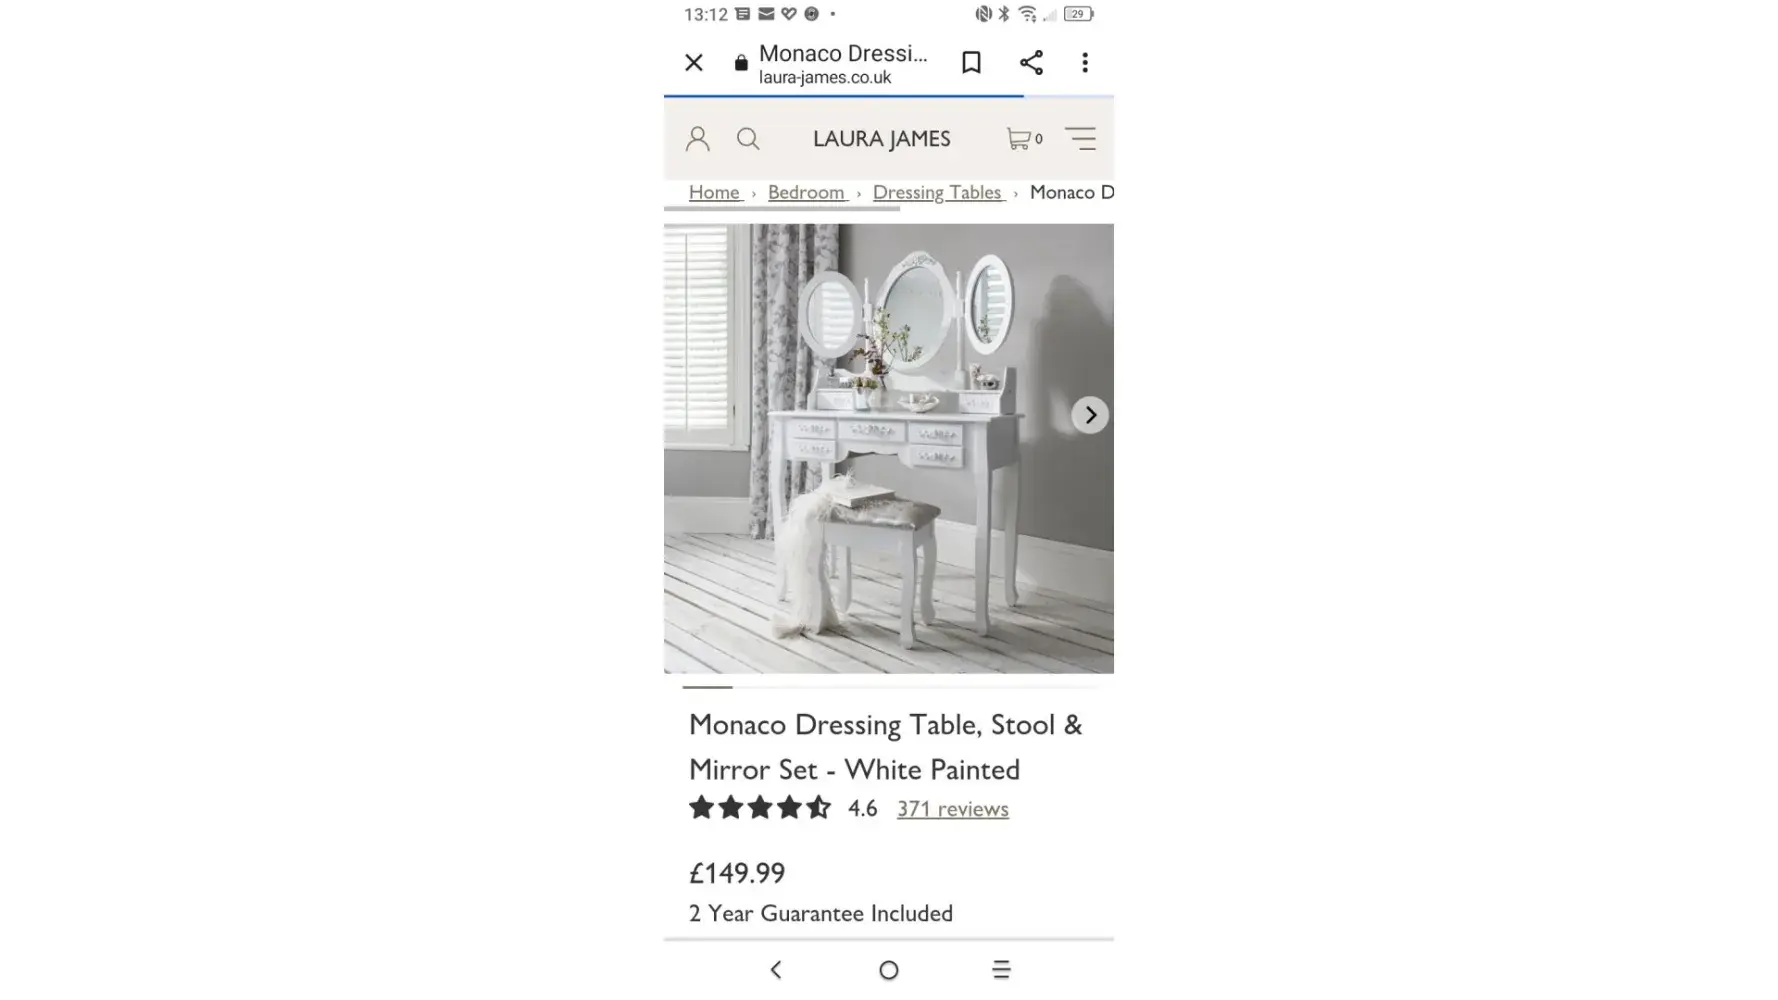Tap the dressing table product photo

coord(888,448)
